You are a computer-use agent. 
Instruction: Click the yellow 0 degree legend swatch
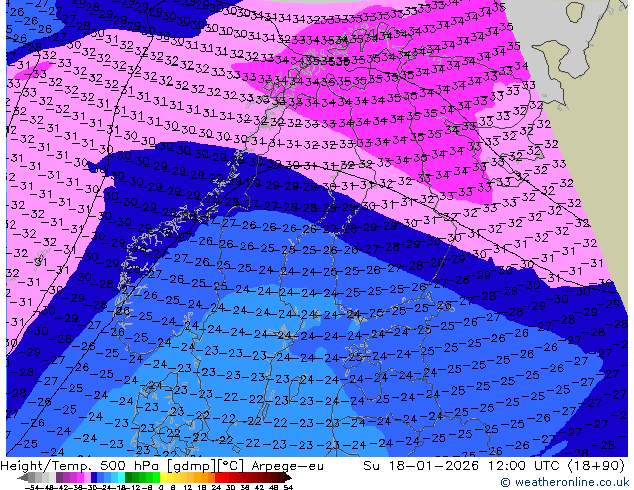pos(163,477)
